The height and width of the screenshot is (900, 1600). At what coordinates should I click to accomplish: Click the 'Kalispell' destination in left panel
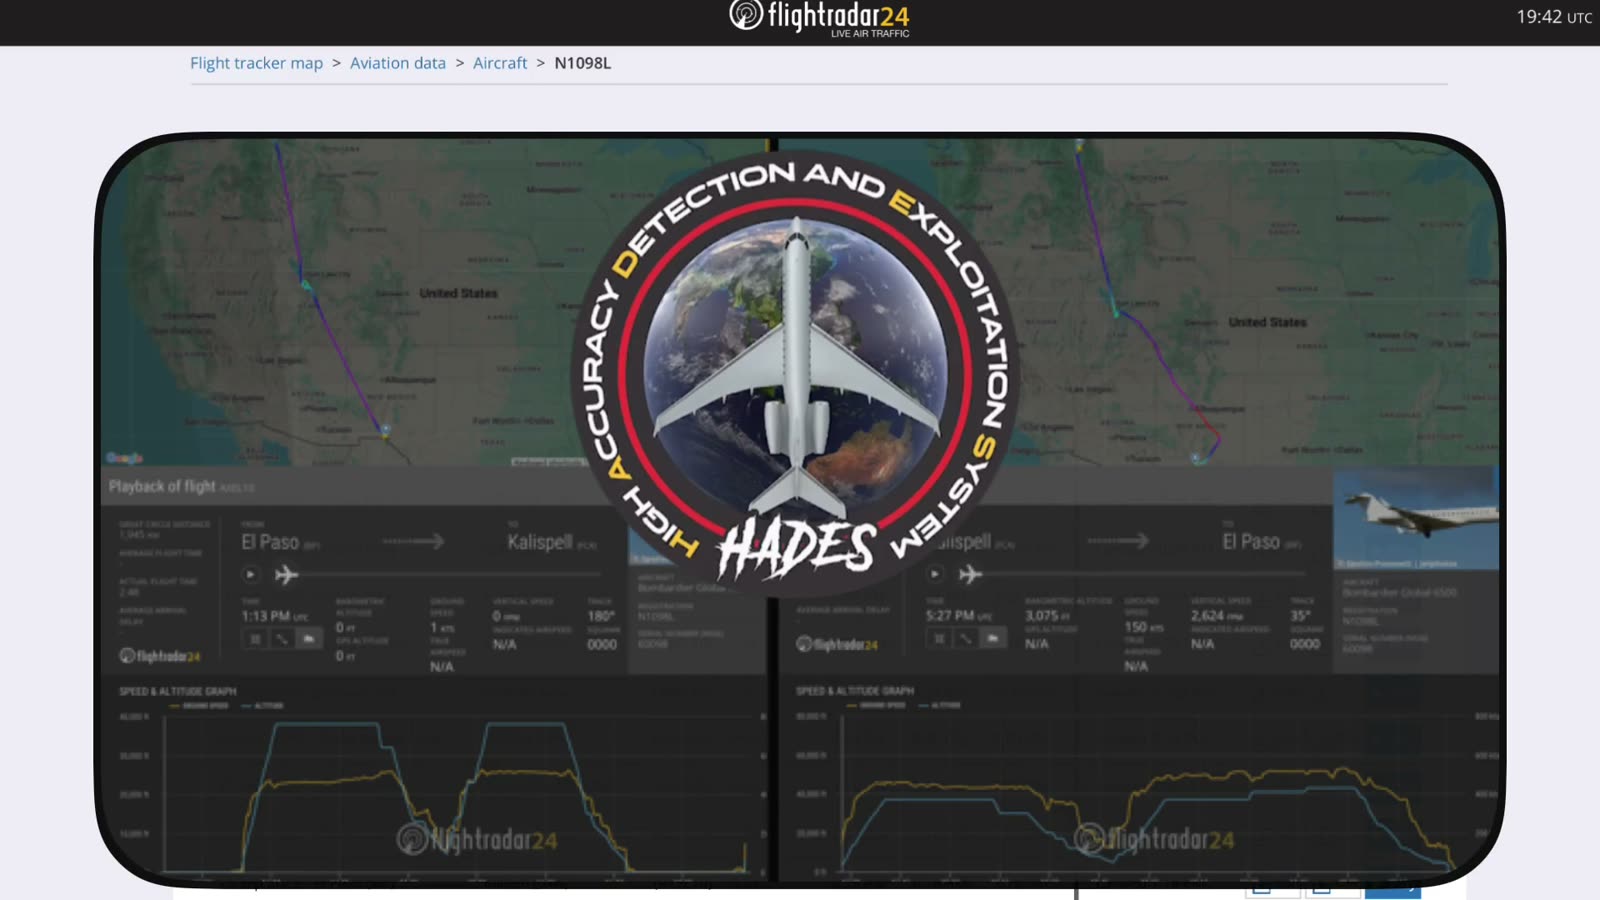point(540,542)
